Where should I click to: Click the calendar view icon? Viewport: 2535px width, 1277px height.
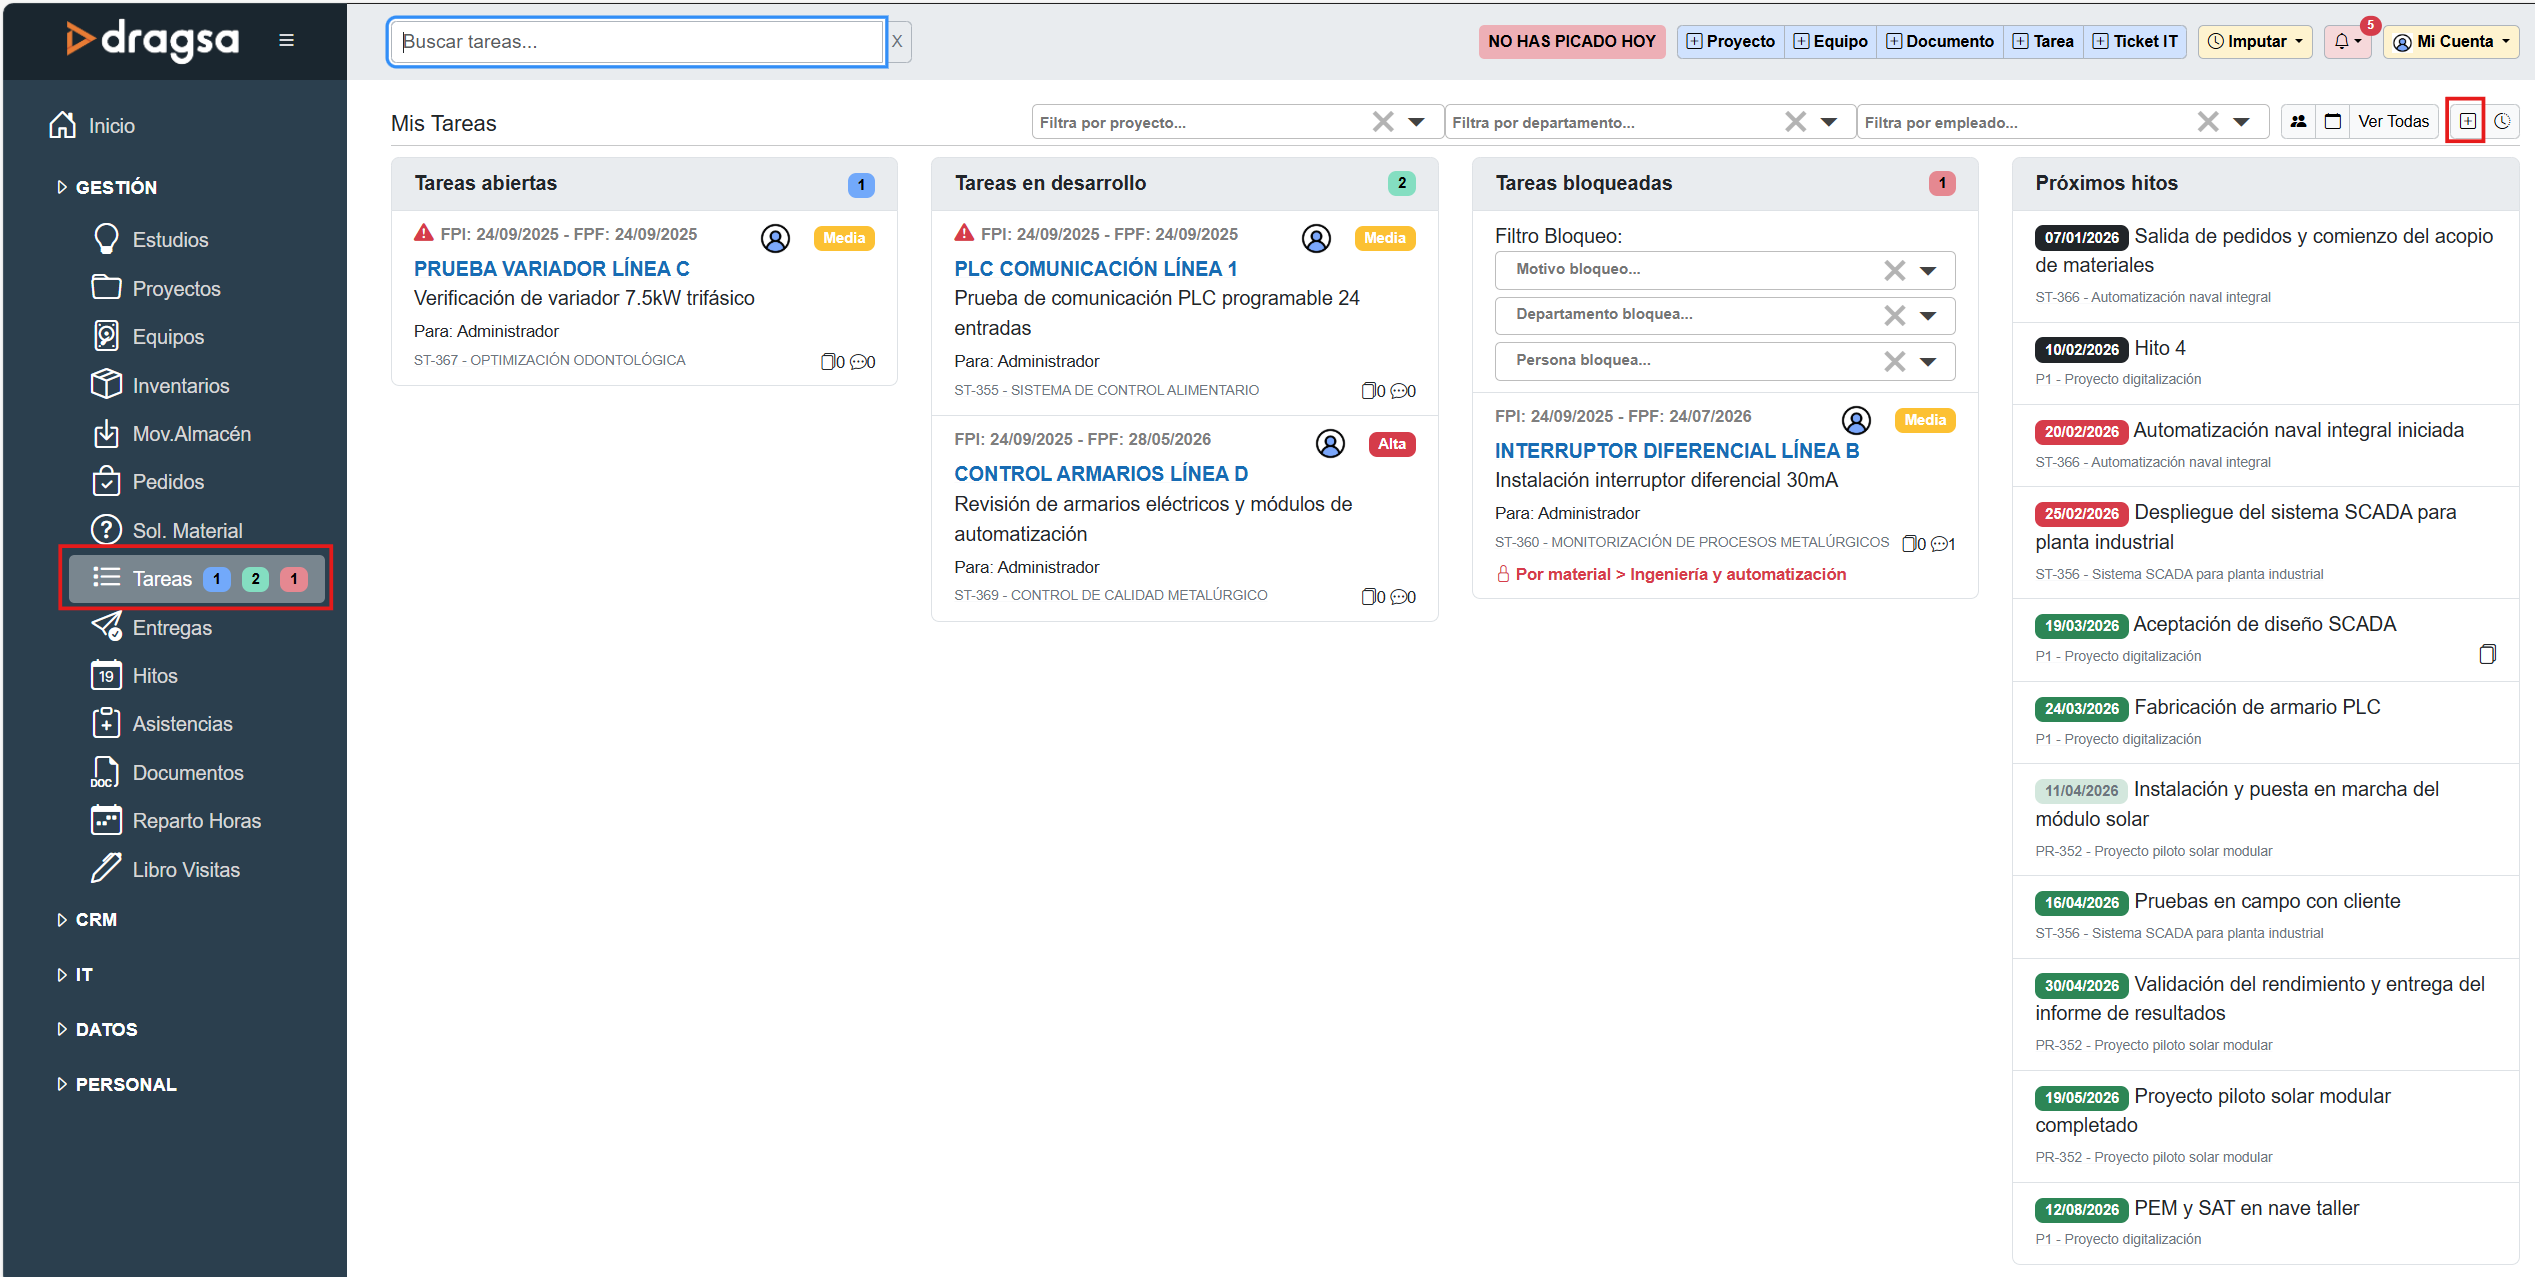[x=2333, y=122]
